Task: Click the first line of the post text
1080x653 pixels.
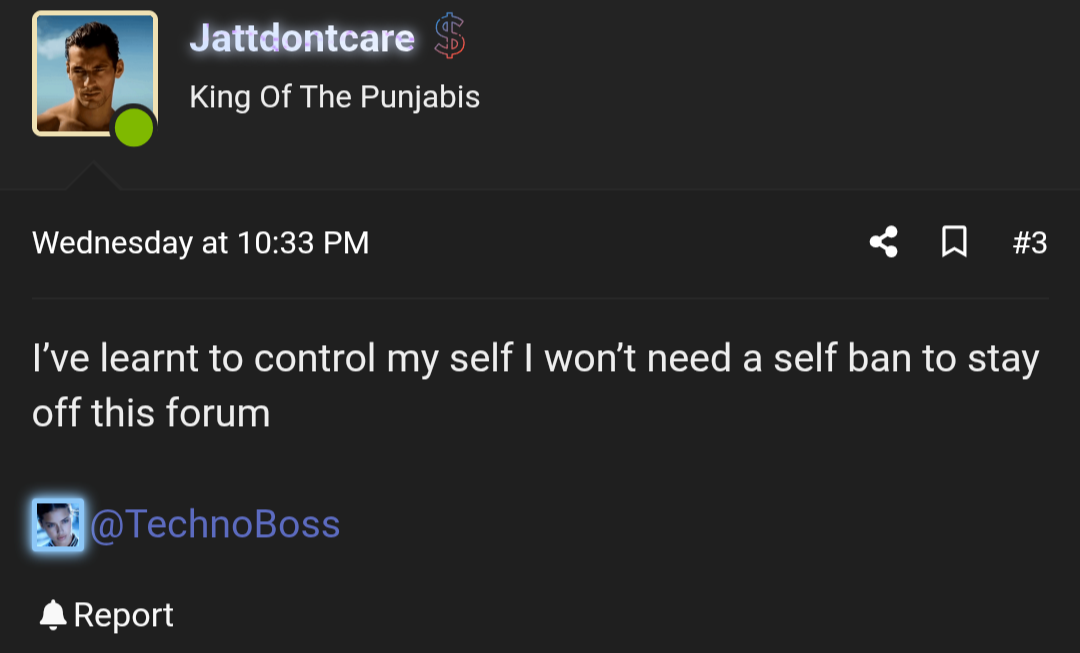Action: coord(536,358)
